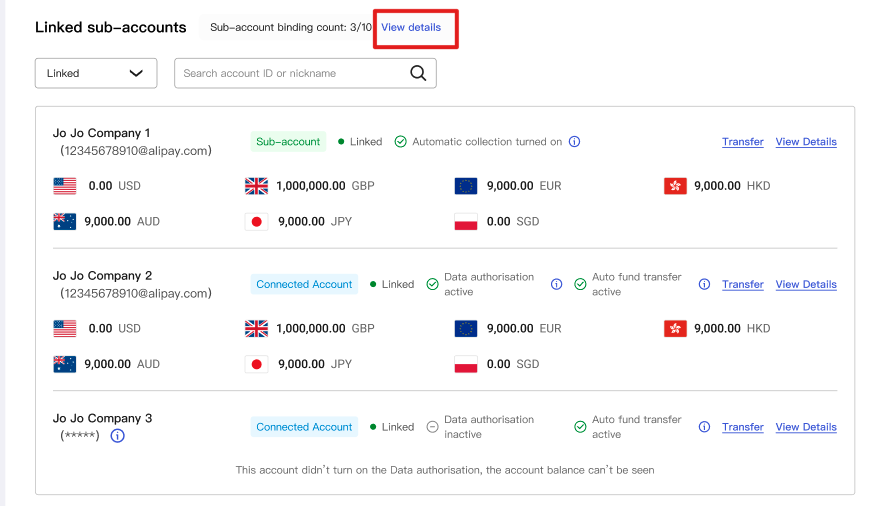Click the Sub-account tag on Jo Jo Company 1

(x=288, y=142)
